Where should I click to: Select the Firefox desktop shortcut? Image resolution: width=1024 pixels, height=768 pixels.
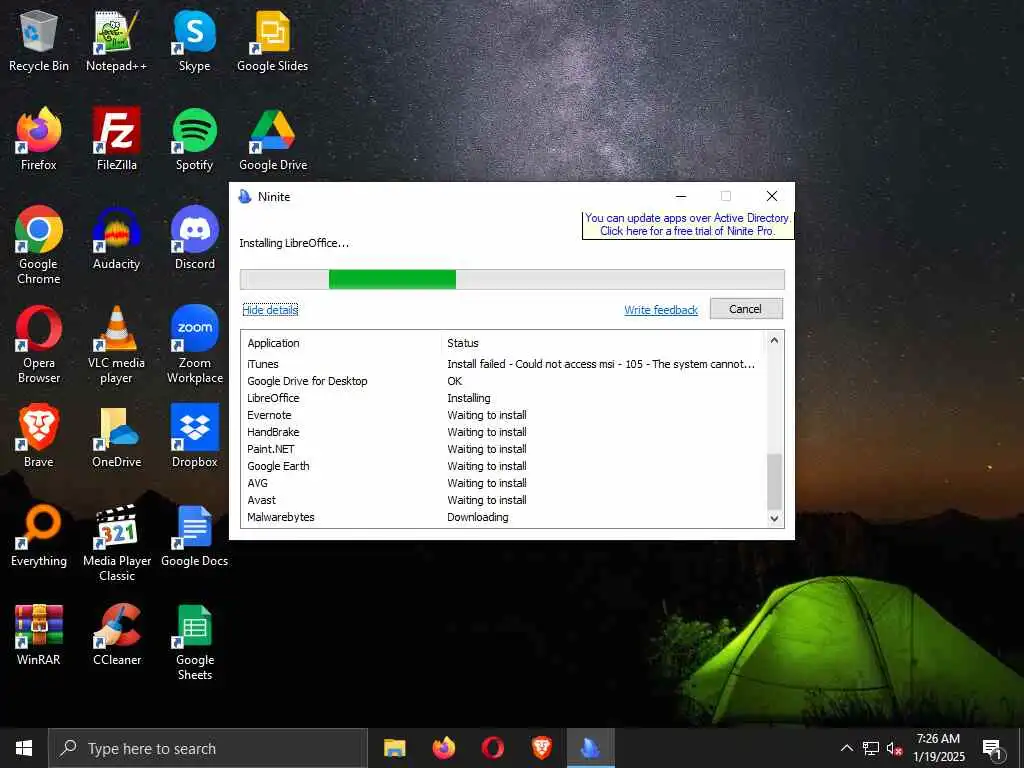(39, 140)
